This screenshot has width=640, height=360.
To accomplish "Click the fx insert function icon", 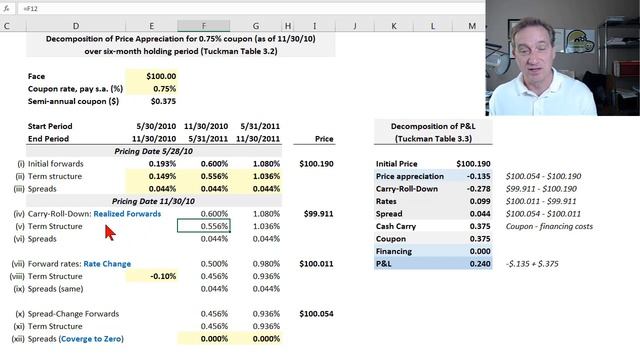I will 7,8.
